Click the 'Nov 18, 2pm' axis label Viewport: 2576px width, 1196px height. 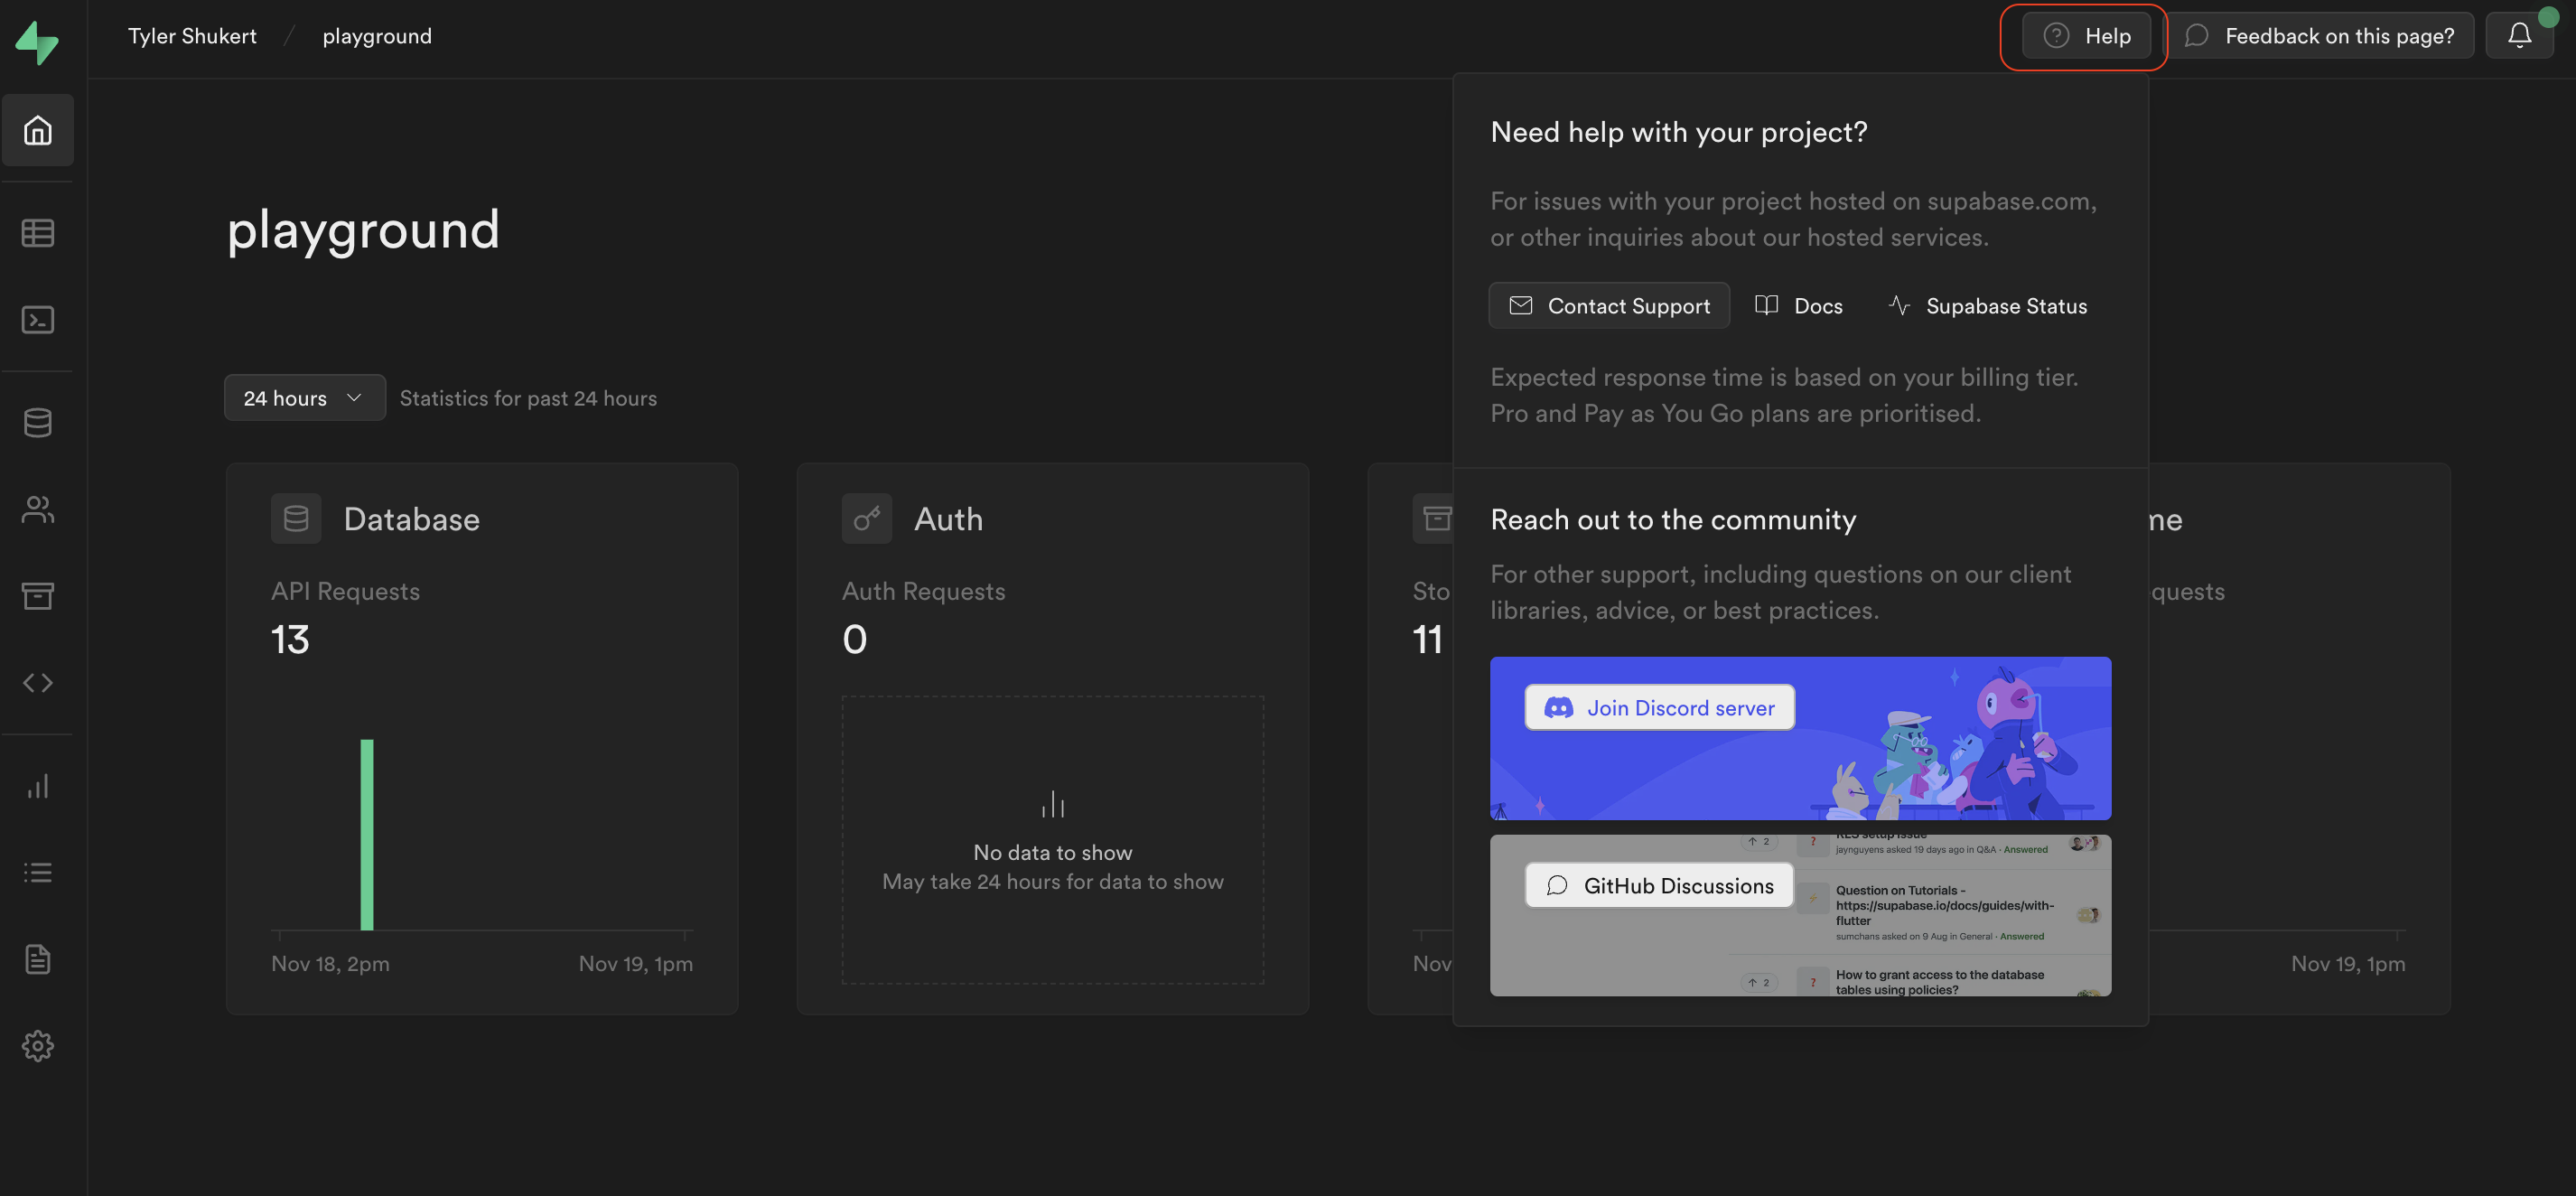coord(330,964)
